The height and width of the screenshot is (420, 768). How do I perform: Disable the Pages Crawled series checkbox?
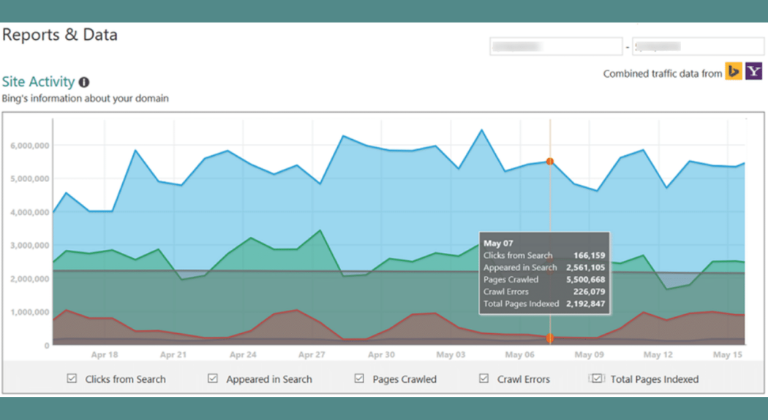pyautogui.click(x=359, y=379)
